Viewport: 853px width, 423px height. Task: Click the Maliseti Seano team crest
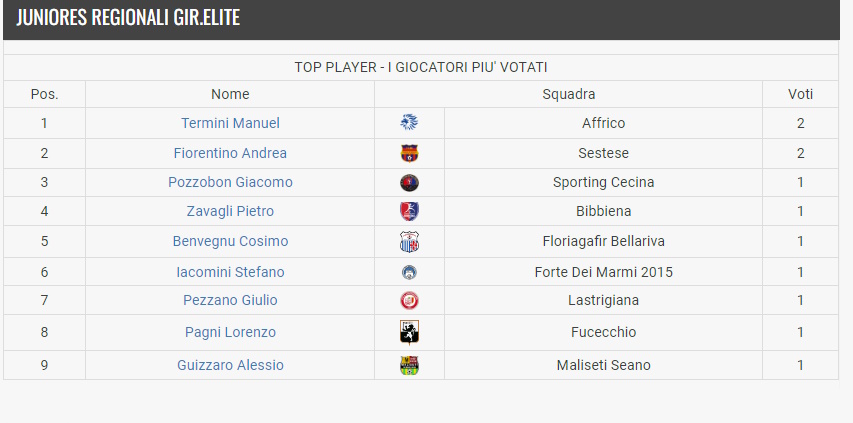coord(409,365)
